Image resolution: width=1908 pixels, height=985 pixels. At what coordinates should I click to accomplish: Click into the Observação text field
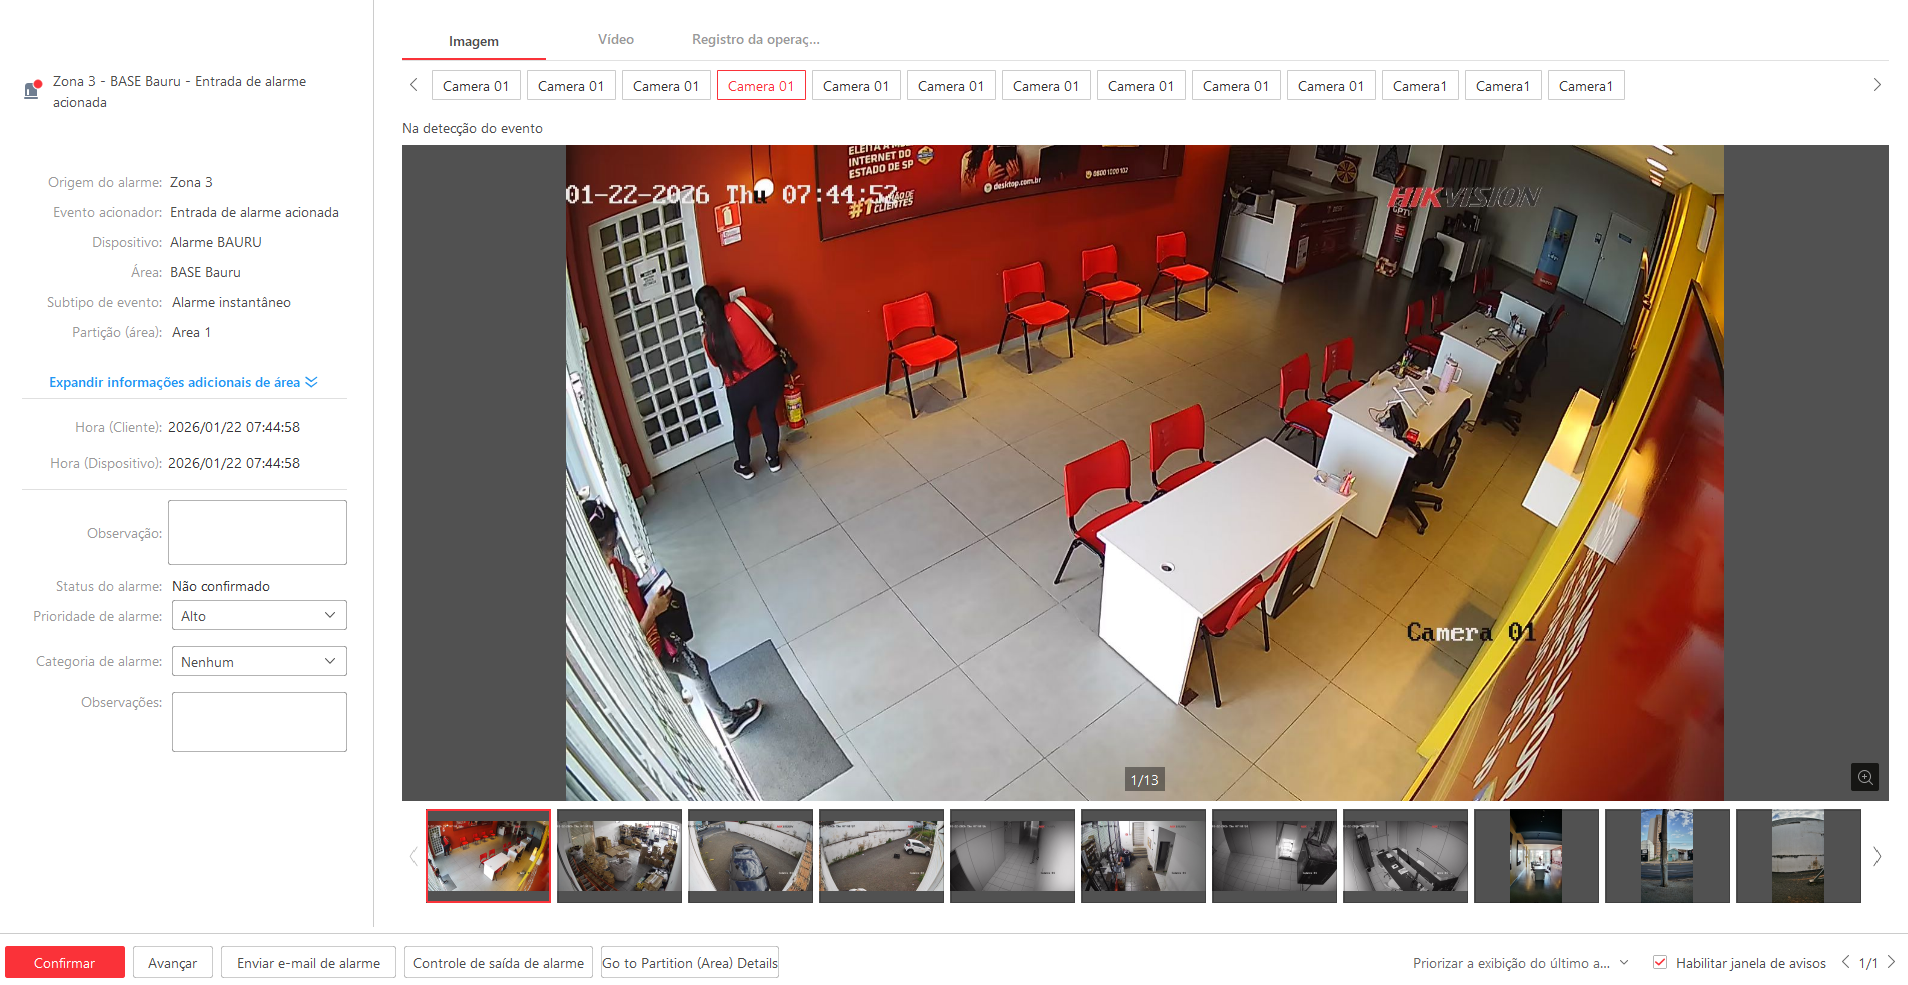[257, 533]
